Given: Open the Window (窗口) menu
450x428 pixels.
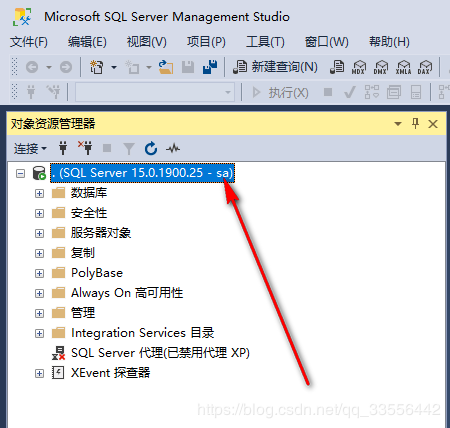Looking at the screenshot, I should tap(327, 42).
